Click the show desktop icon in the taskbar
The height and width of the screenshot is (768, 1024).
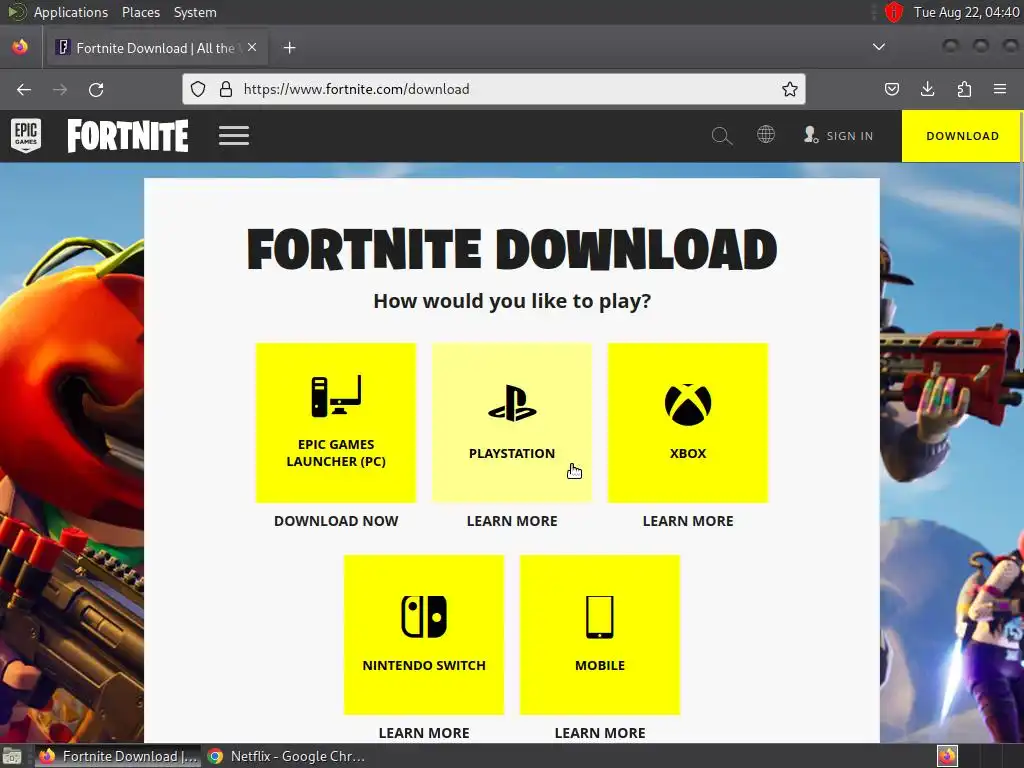[12, 756]
